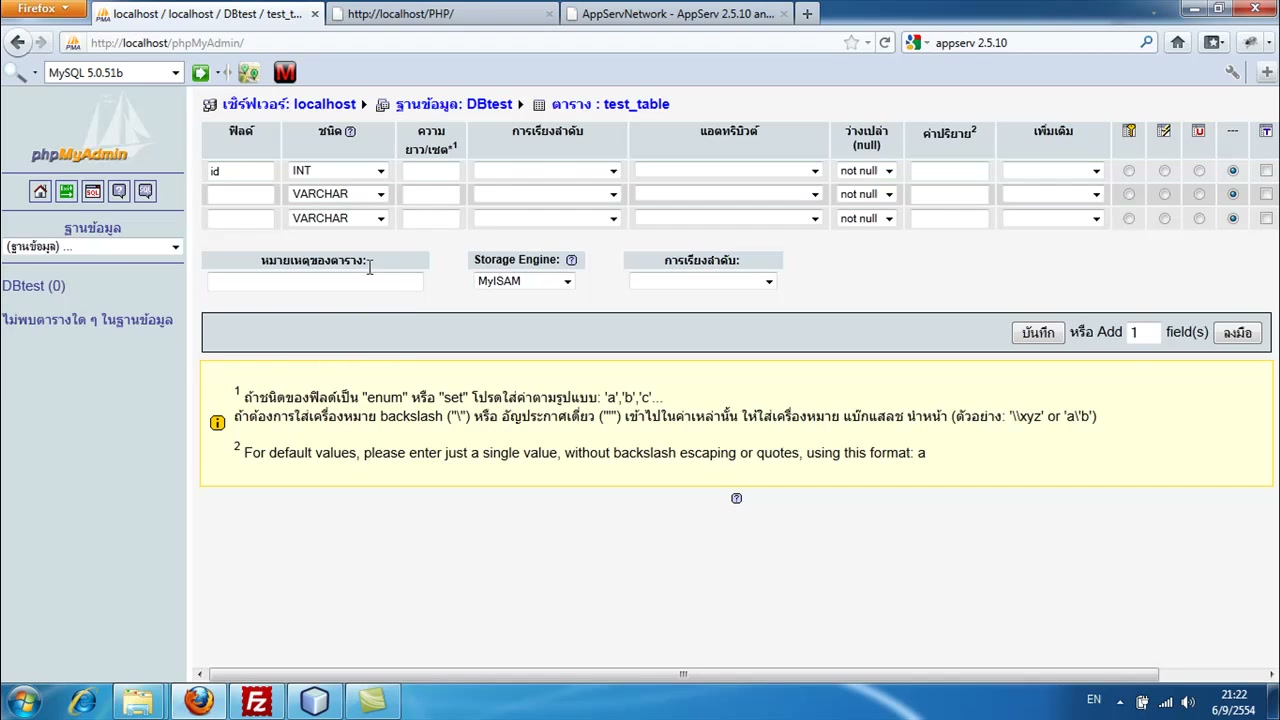Viewport: 1280px width, 720px height.
Task: Tick fulltext checkbox for third field row
Action: click(1266, 218)
